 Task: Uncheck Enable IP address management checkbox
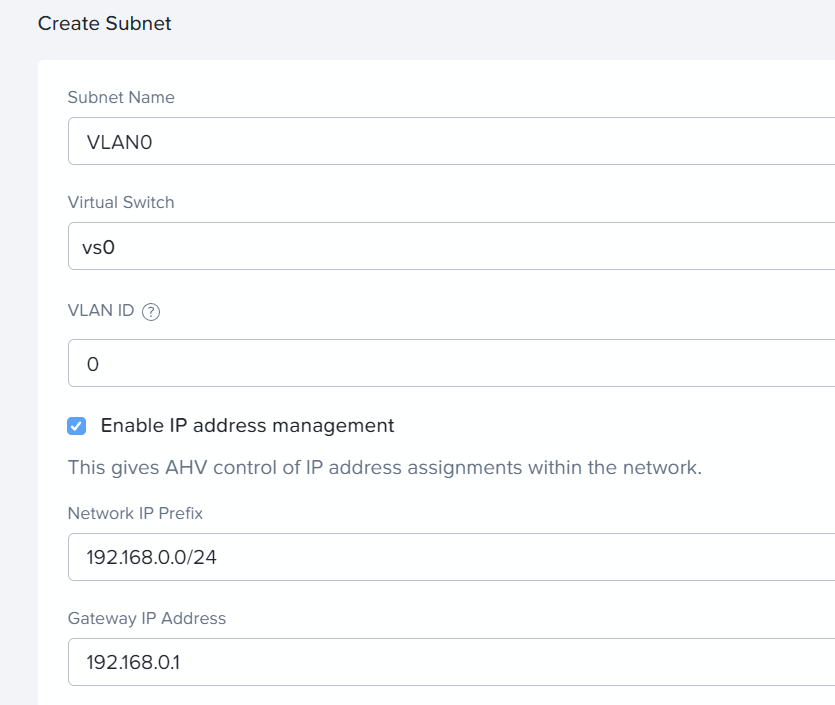(77, 426)
